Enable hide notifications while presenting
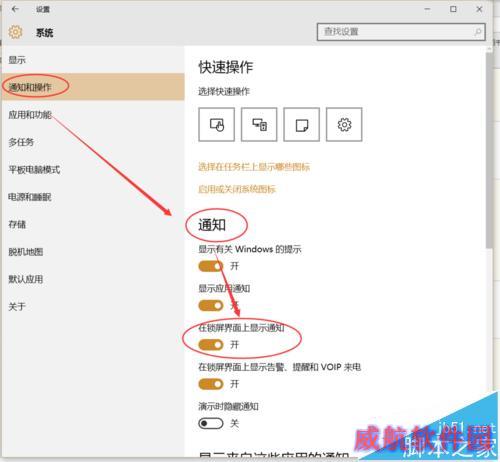 [211, 424]
